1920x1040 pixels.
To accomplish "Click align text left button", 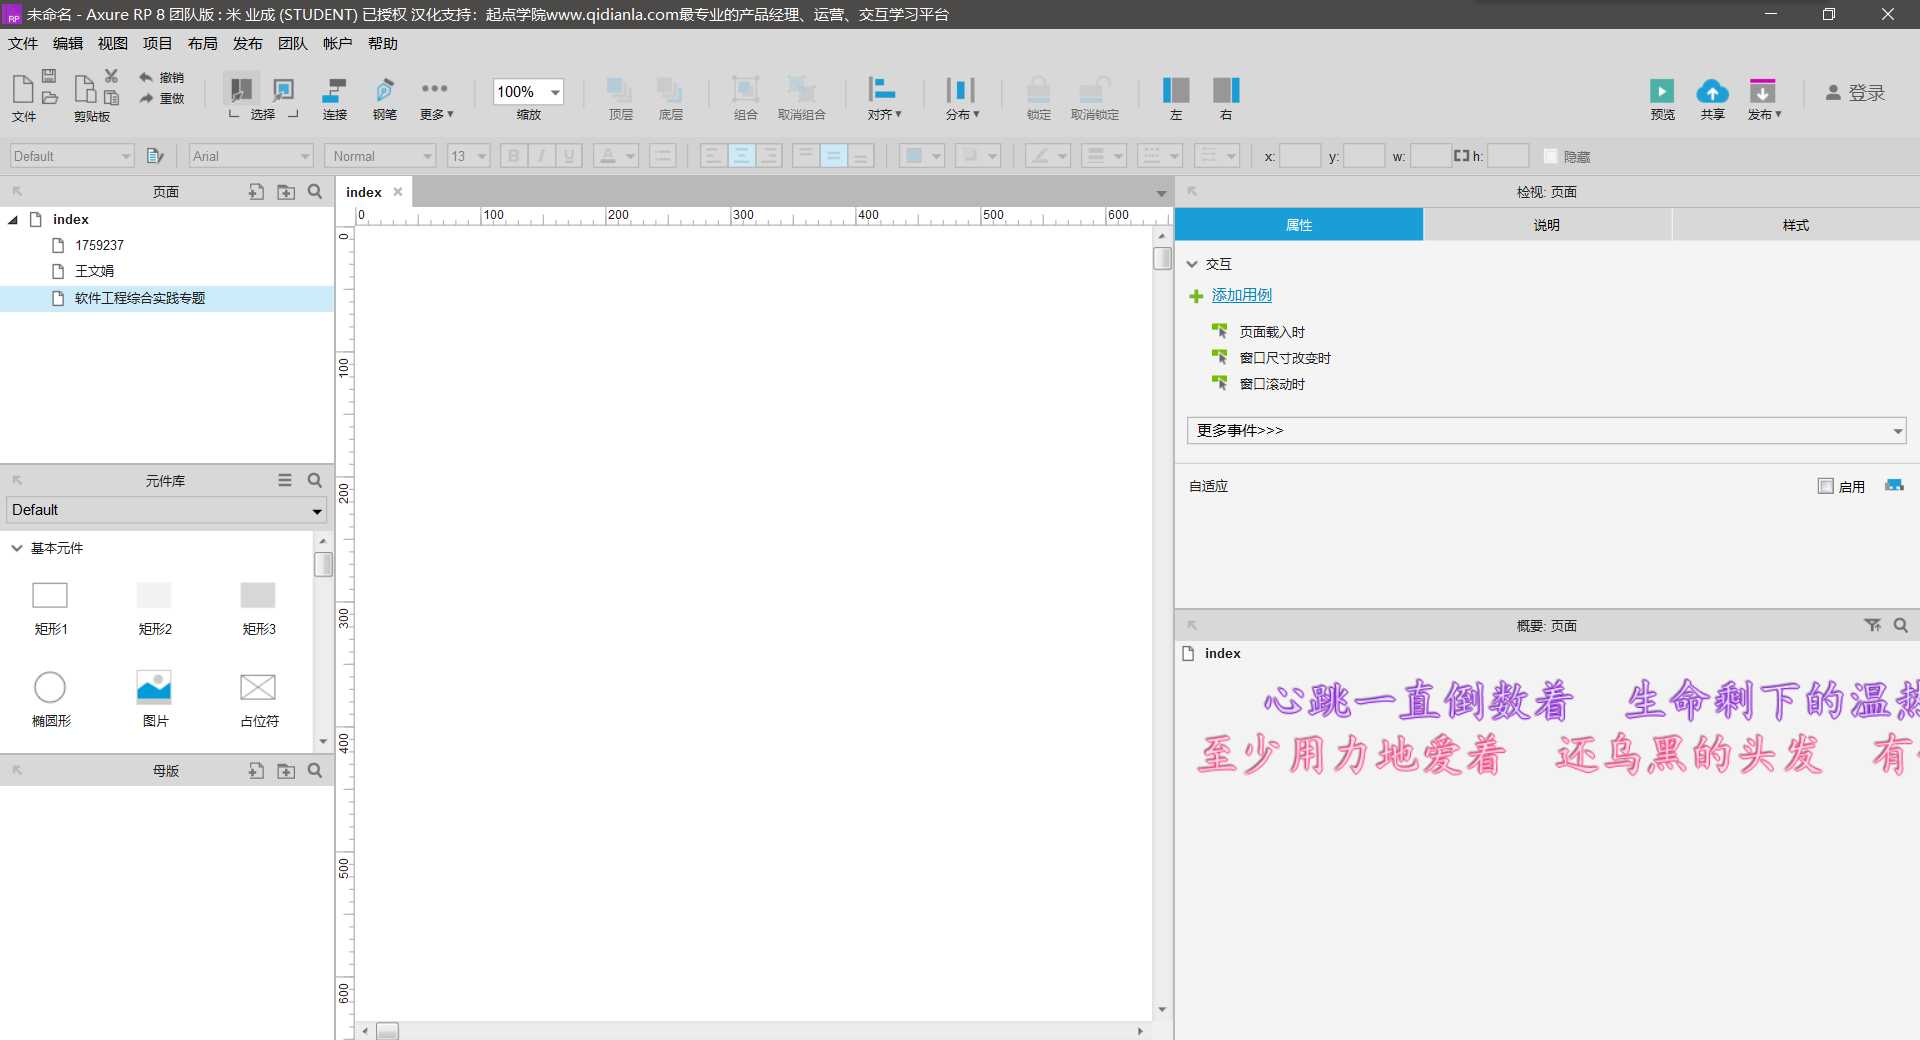I will click(713, 156).
